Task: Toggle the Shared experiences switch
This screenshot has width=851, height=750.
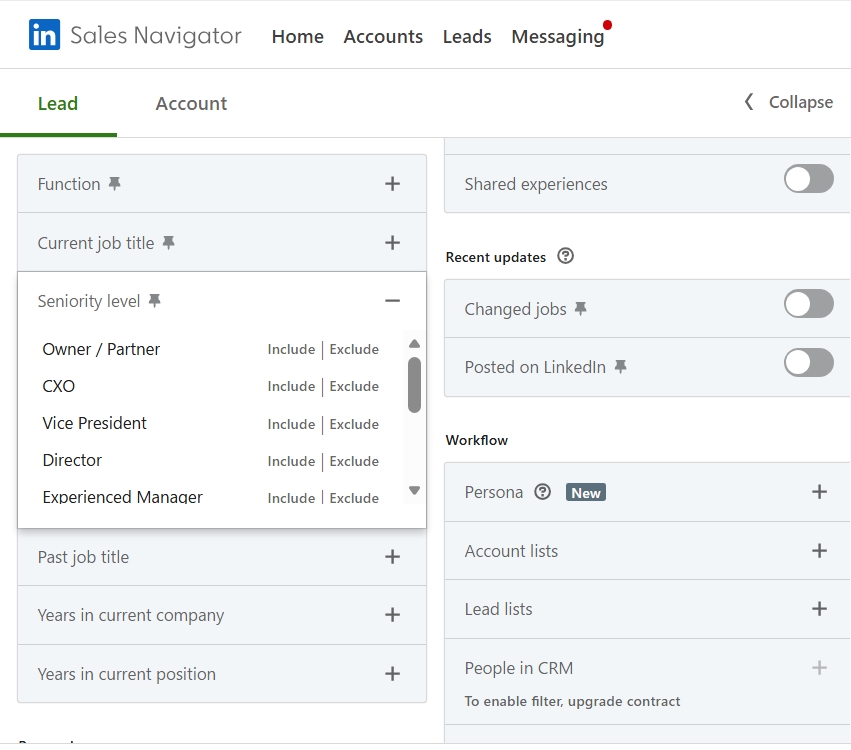Action: pyautogui.click(x=808, y=180)
